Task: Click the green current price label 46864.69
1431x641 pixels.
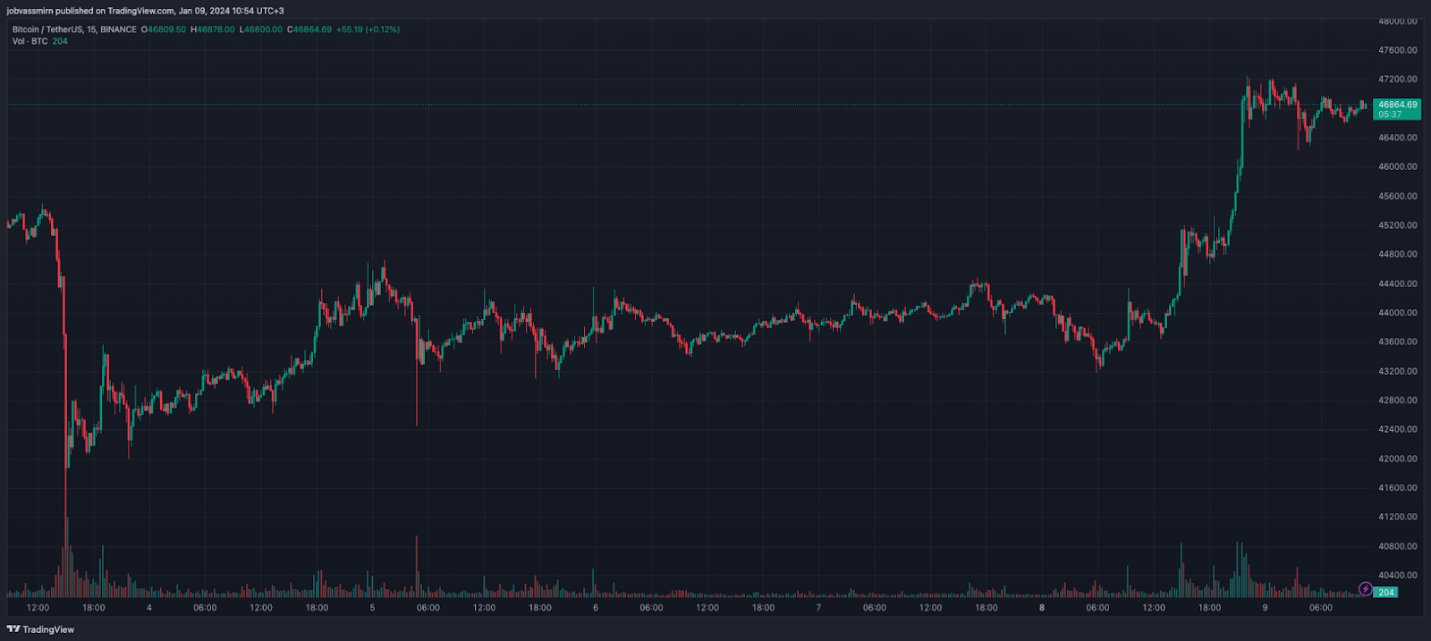Action: (x=1397, y=104)
